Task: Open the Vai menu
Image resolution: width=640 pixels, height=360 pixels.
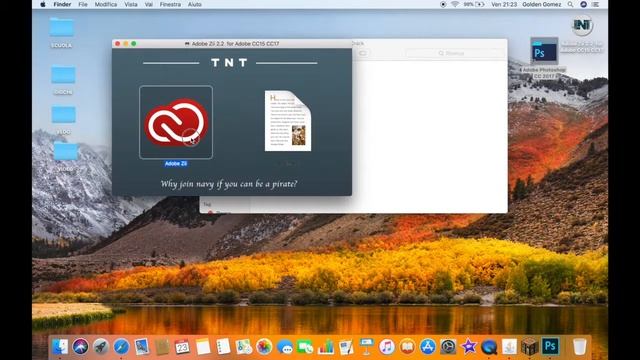Action: [149, 4]
